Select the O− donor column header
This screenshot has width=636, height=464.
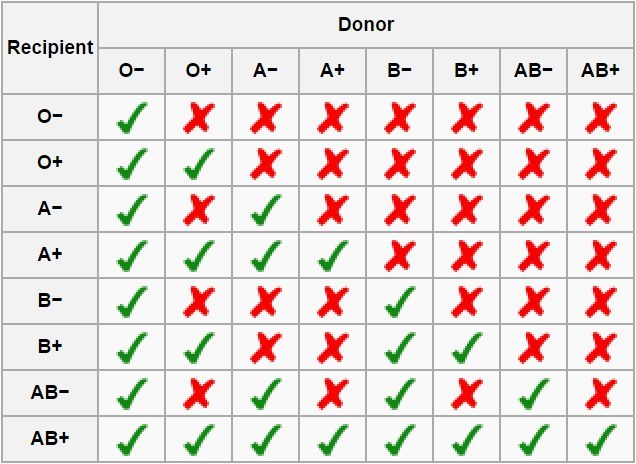click(x=132, y=70)
